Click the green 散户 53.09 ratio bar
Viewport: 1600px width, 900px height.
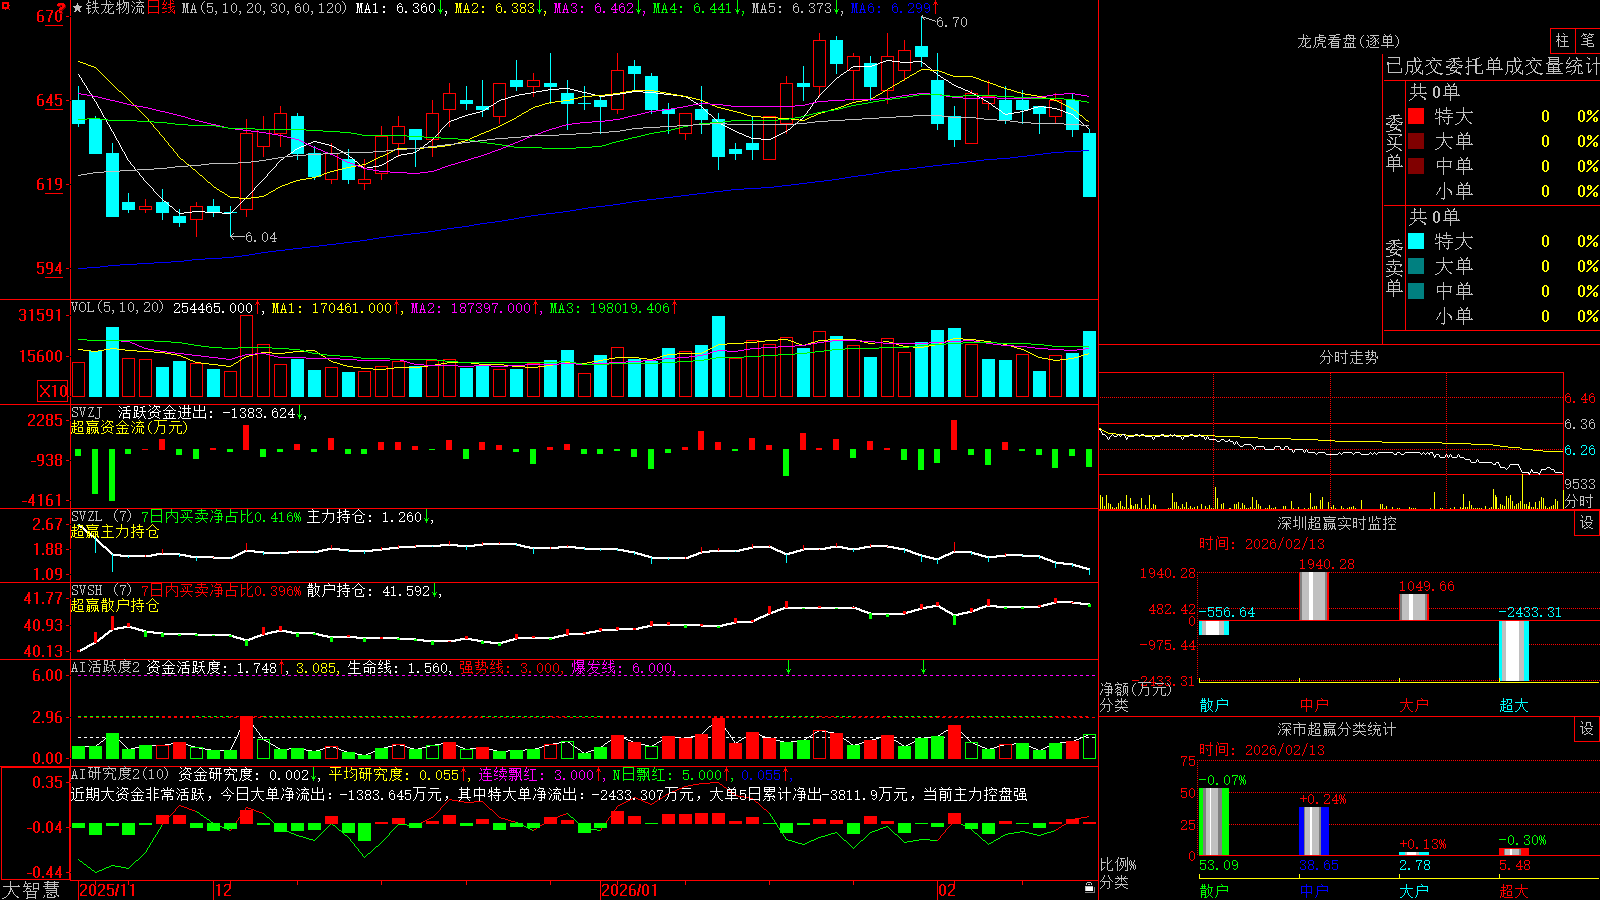(x=1214, y=822)
